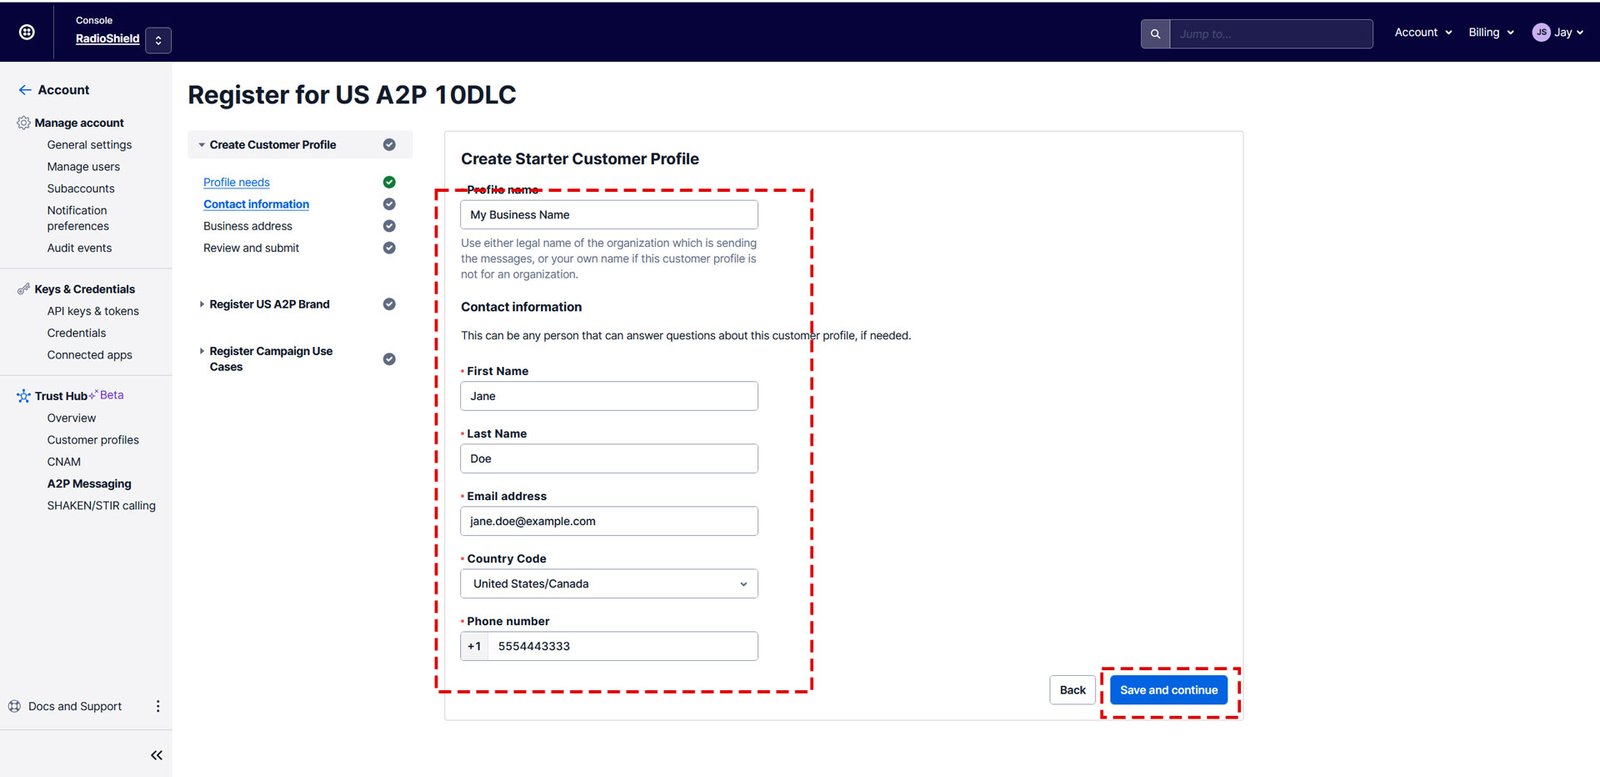This screenshot has width=1600, height=777.
Task: Click Save and continue button
Action: click(x=1169, y=690)
